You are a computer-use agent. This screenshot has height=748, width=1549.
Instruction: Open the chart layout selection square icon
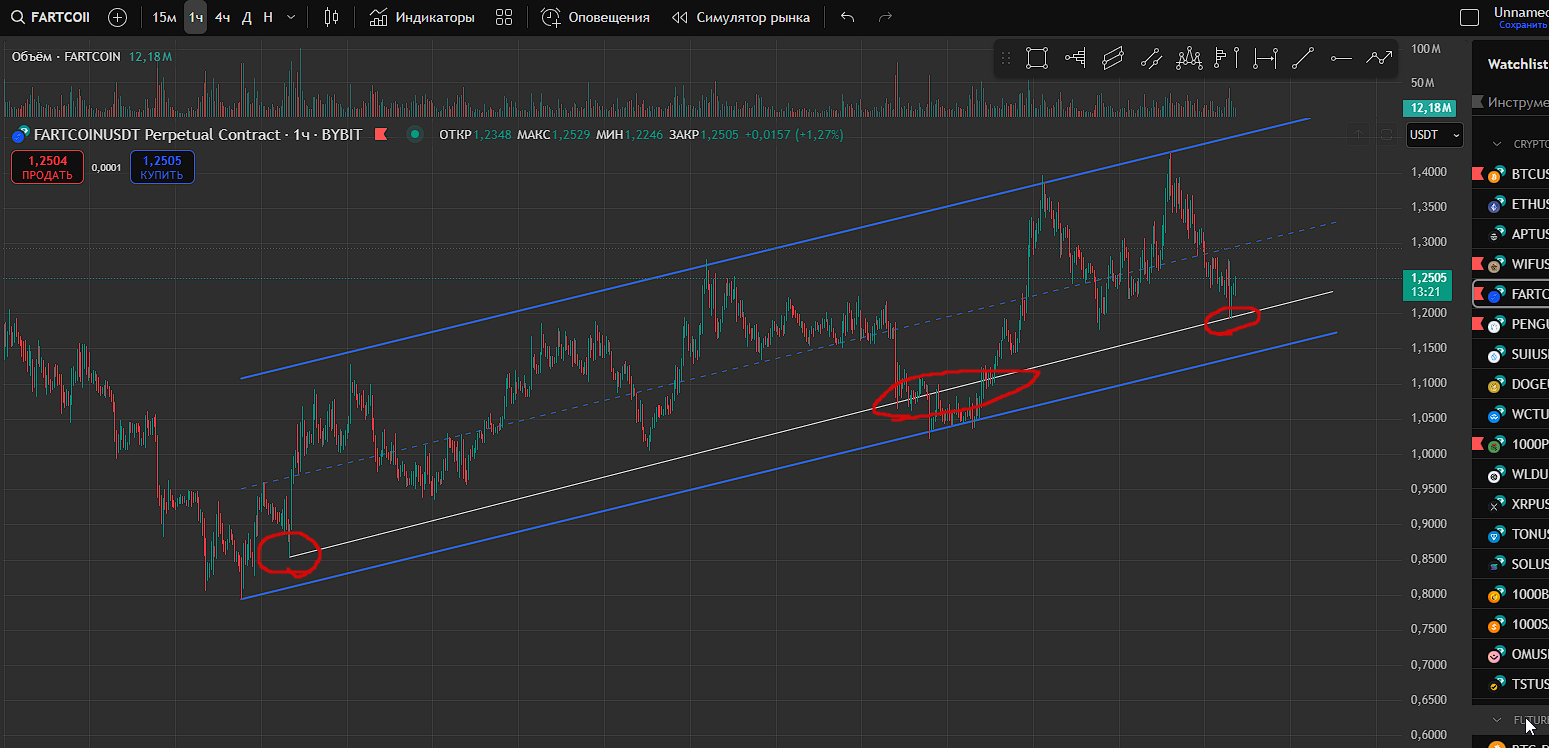(x=1469, y=17)
